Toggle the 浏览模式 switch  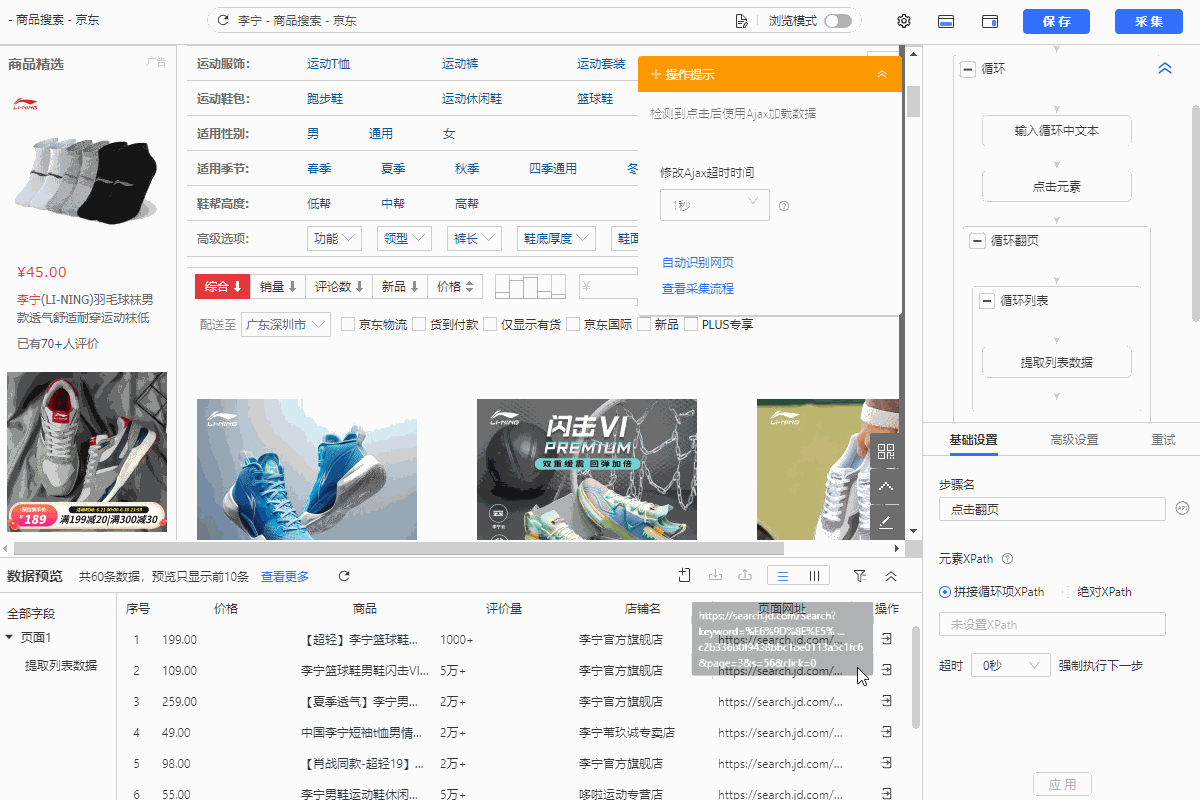pyautogui.click(x=838, y=21)
